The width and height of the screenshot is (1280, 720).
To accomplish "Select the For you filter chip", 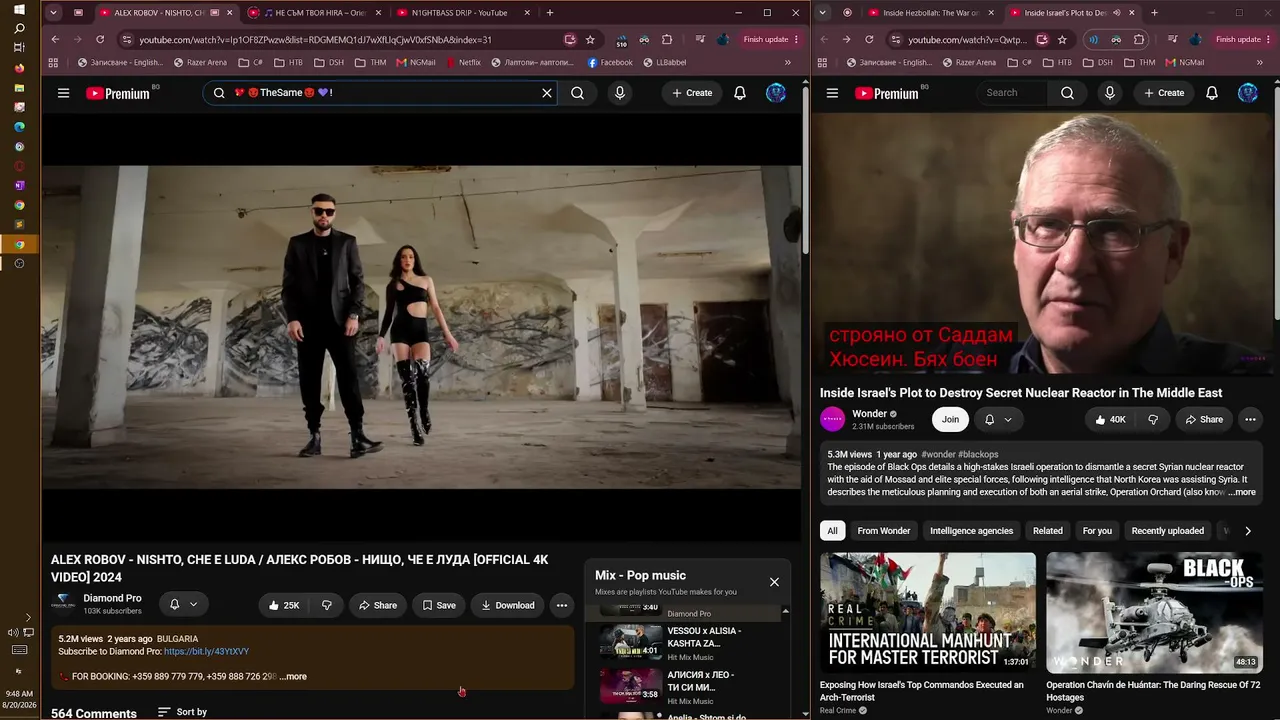I will [1097, 531].
